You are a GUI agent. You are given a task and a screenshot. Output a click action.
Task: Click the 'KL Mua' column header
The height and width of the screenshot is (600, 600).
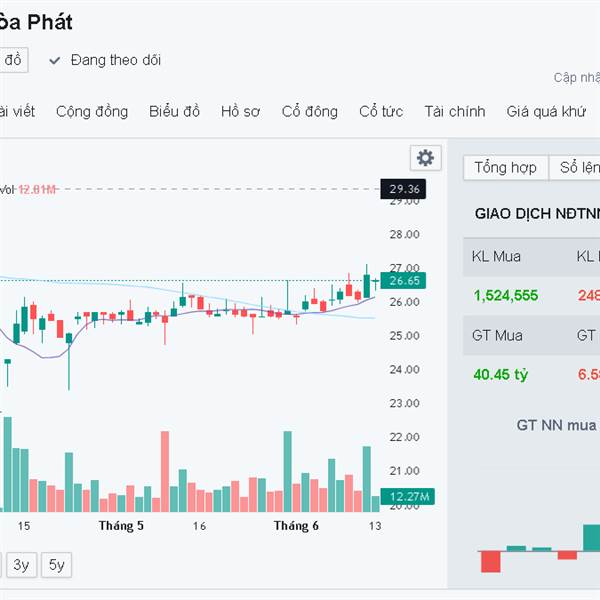496,256
